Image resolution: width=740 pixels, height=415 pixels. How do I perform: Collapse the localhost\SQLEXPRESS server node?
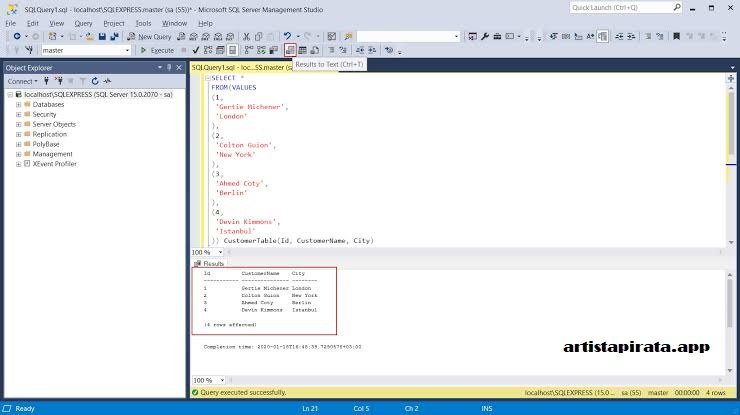coord(10,94)
